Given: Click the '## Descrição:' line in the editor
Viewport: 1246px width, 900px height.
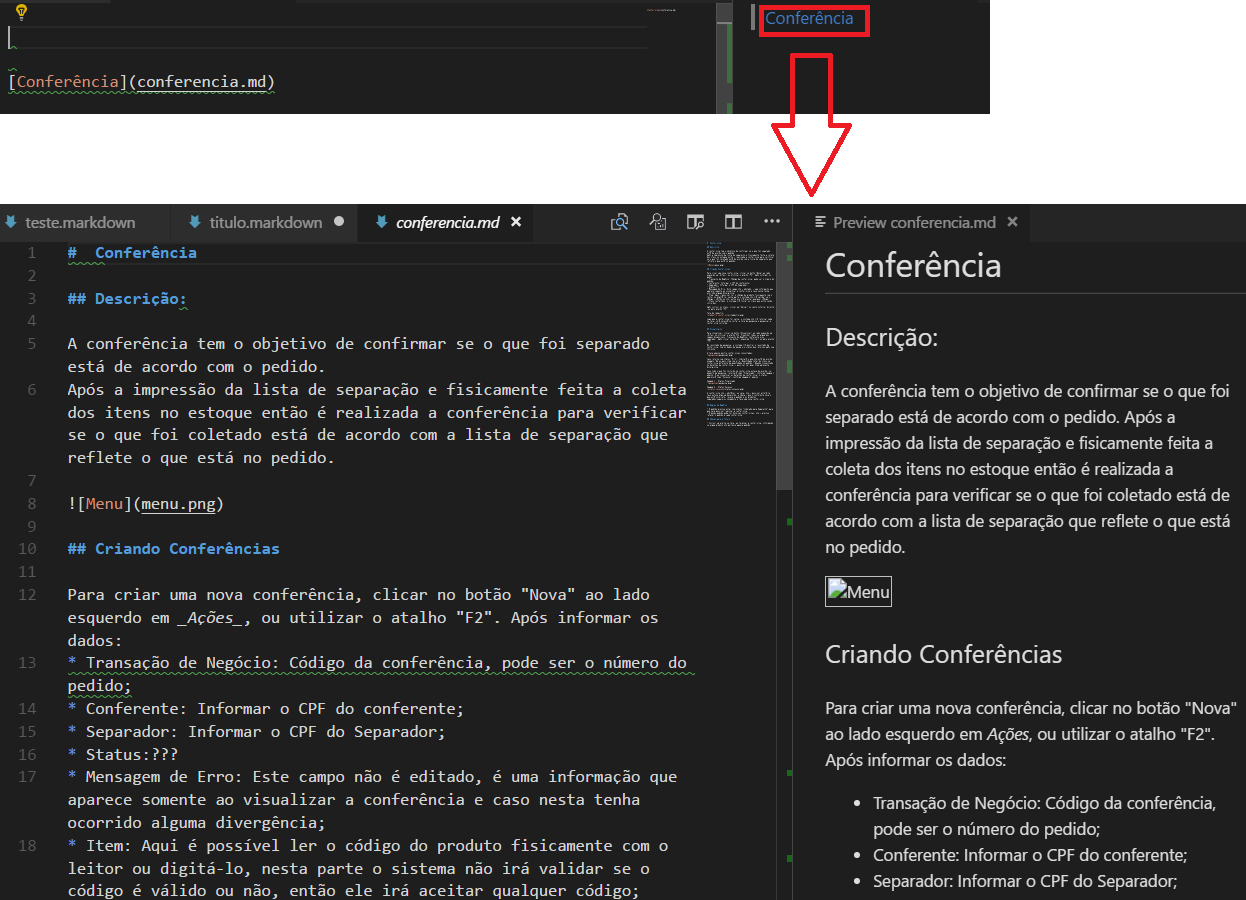Looking at the screenshot, I should (x=127, y=298).
